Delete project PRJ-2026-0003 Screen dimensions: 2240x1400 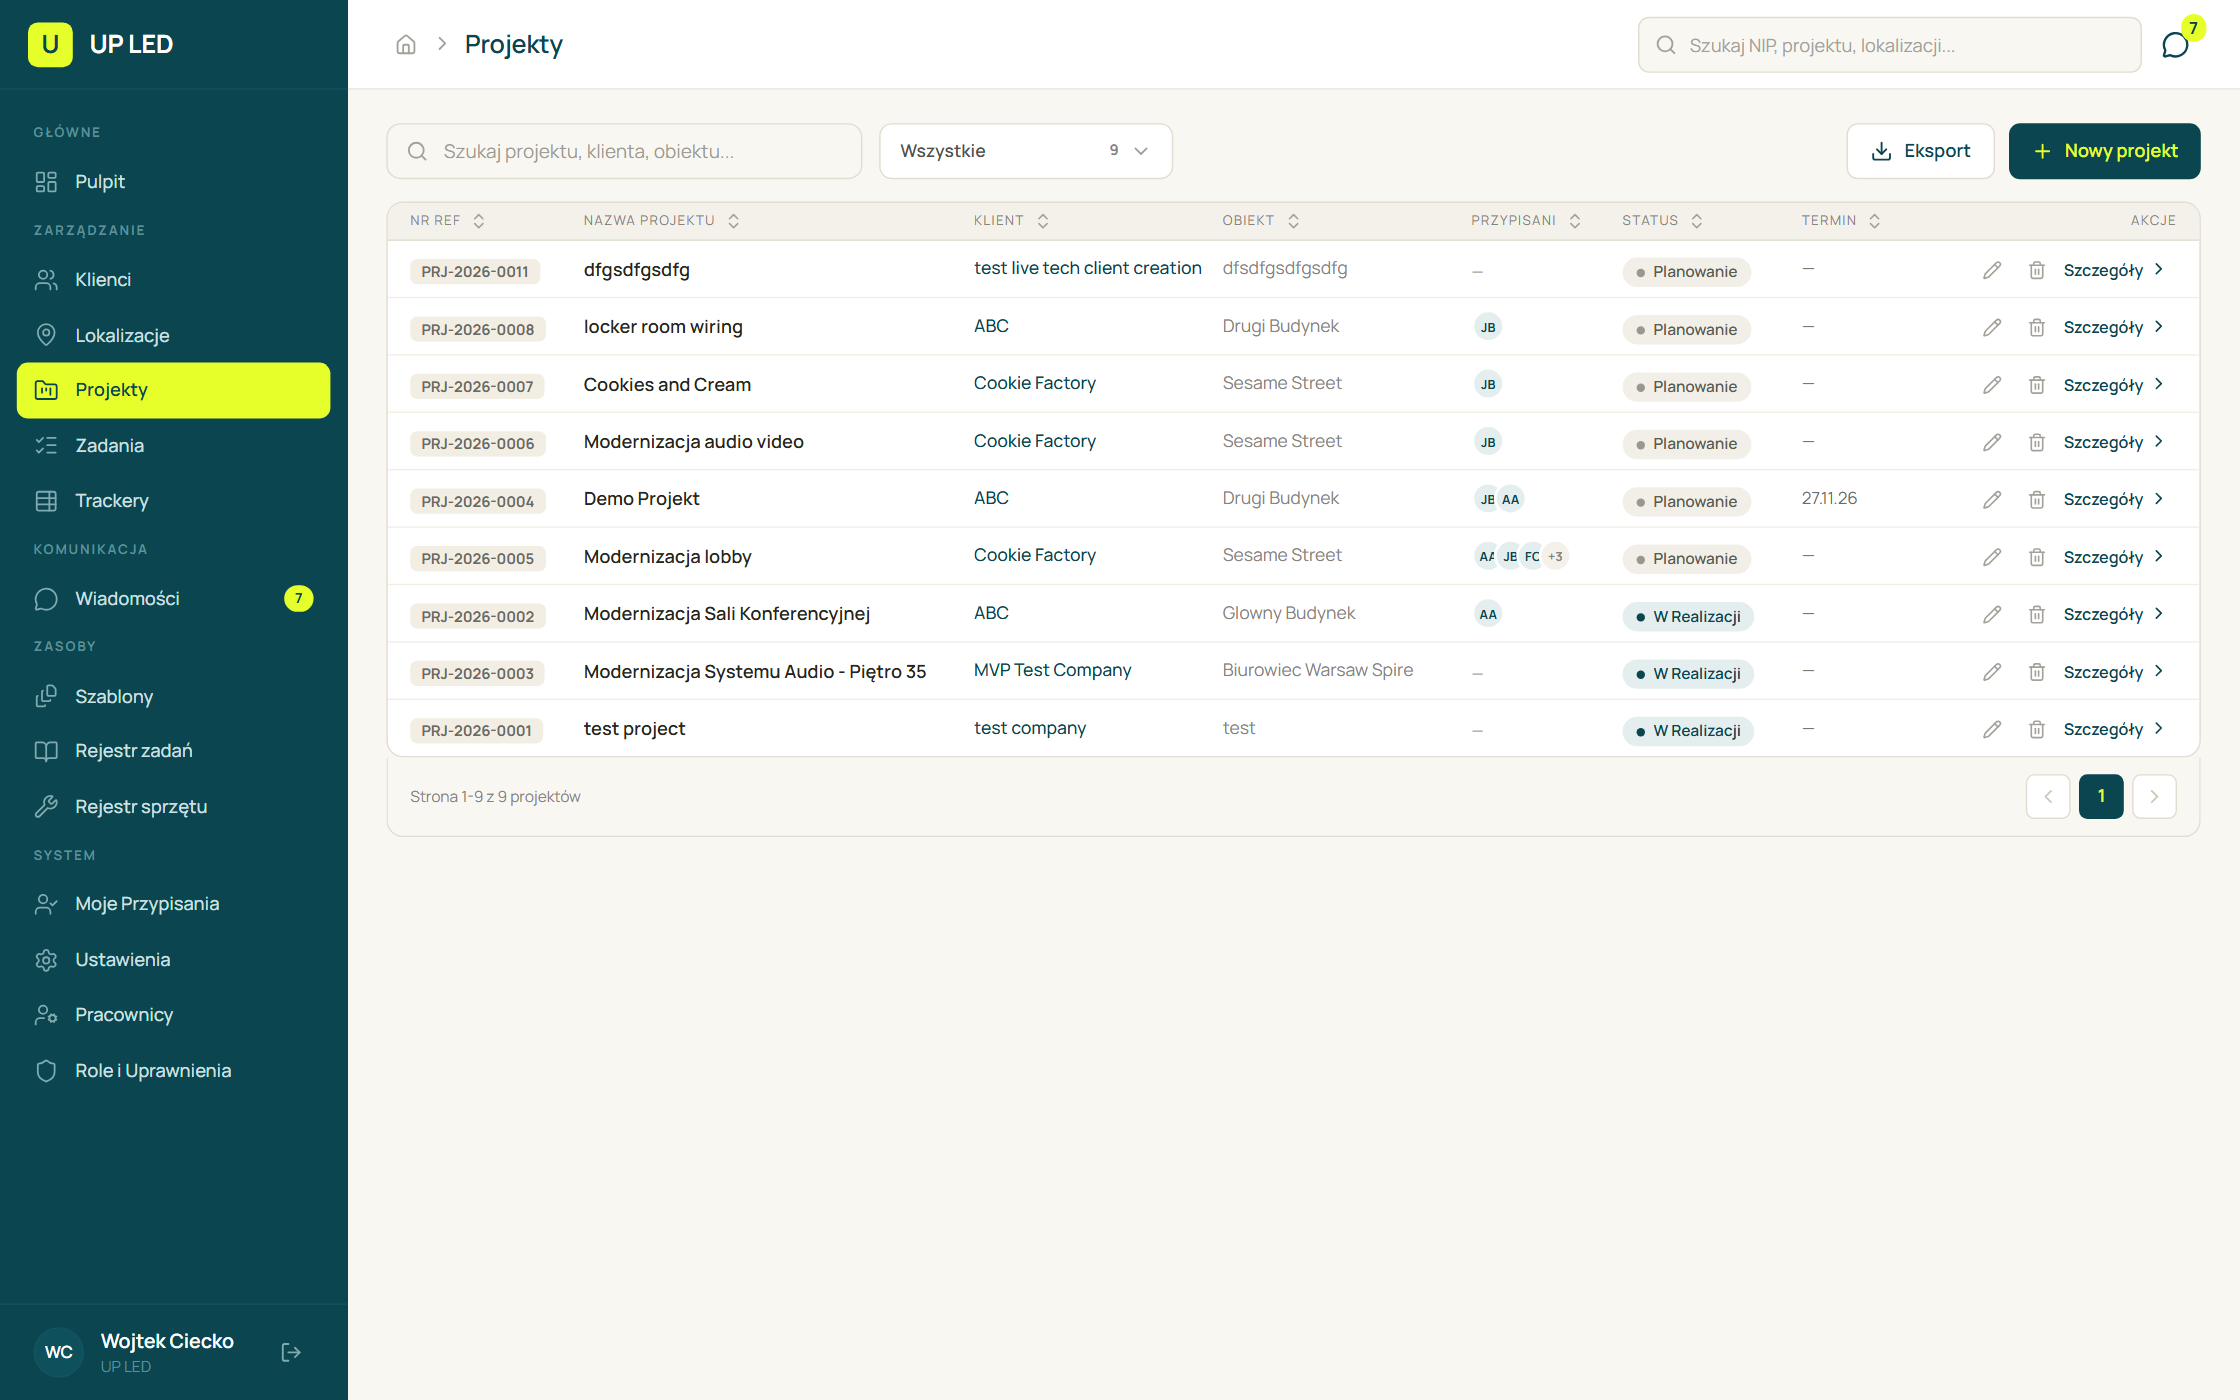[2036, 672]
